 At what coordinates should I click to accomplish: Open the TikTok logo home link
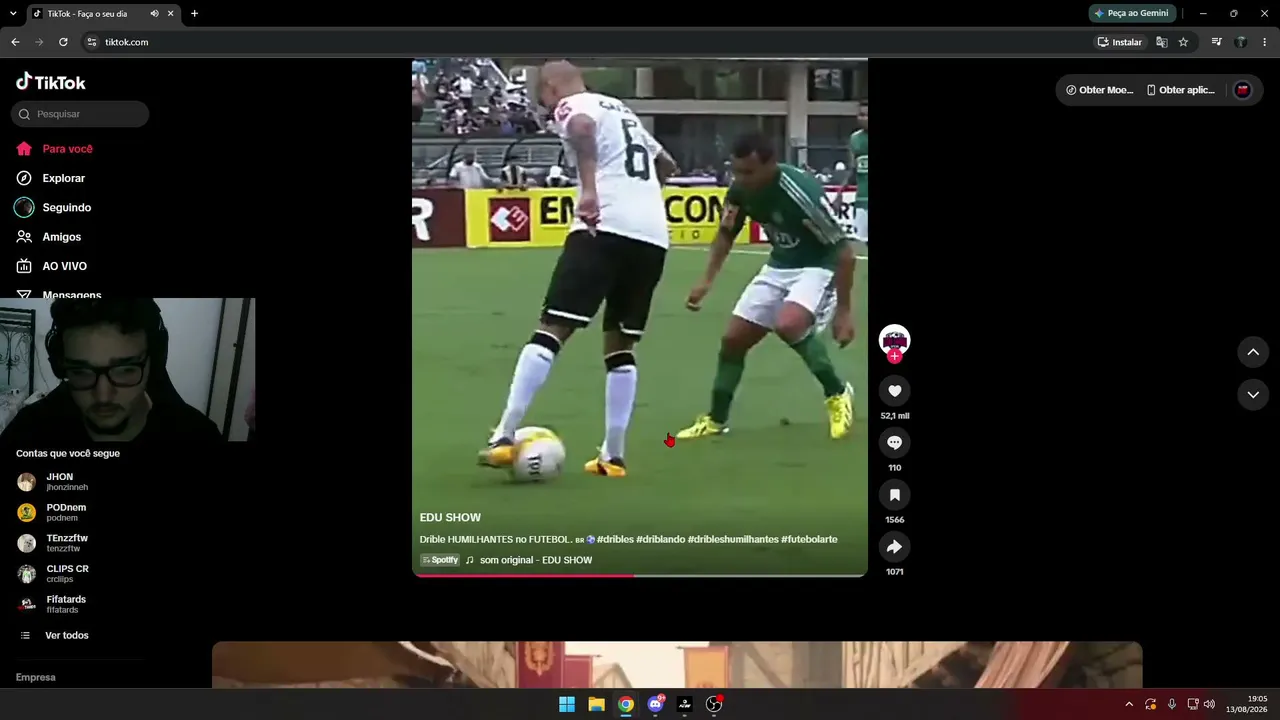51,82
